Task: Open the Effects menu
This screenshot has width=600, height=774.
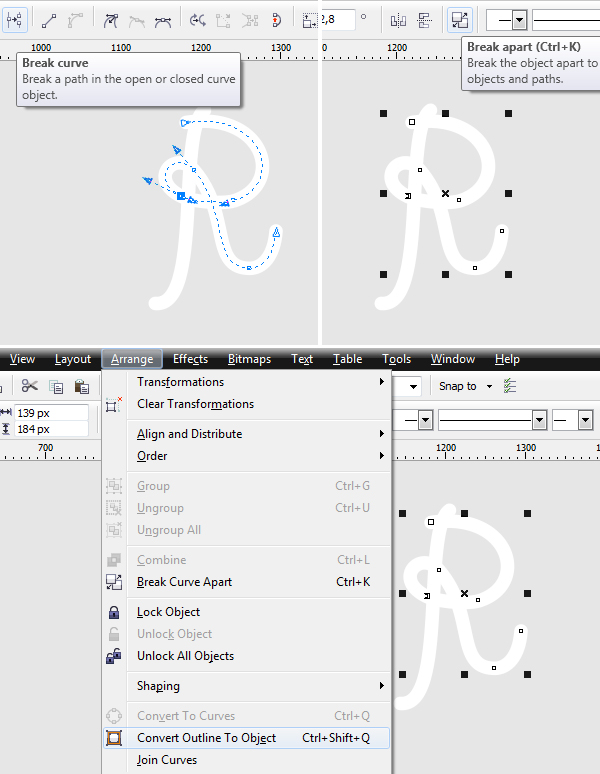Action: pos(190,359)
